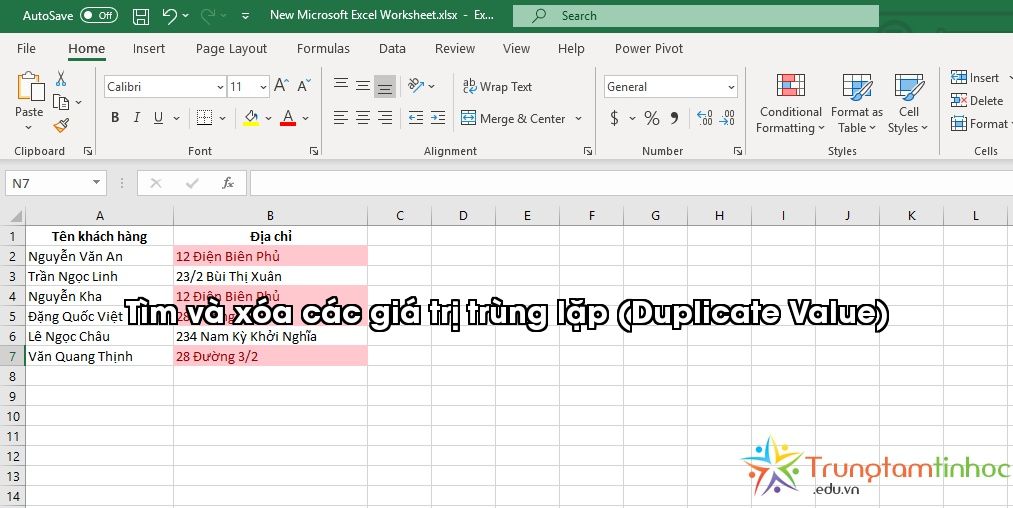
Task: Click the Borders icon
Action: 204,118
